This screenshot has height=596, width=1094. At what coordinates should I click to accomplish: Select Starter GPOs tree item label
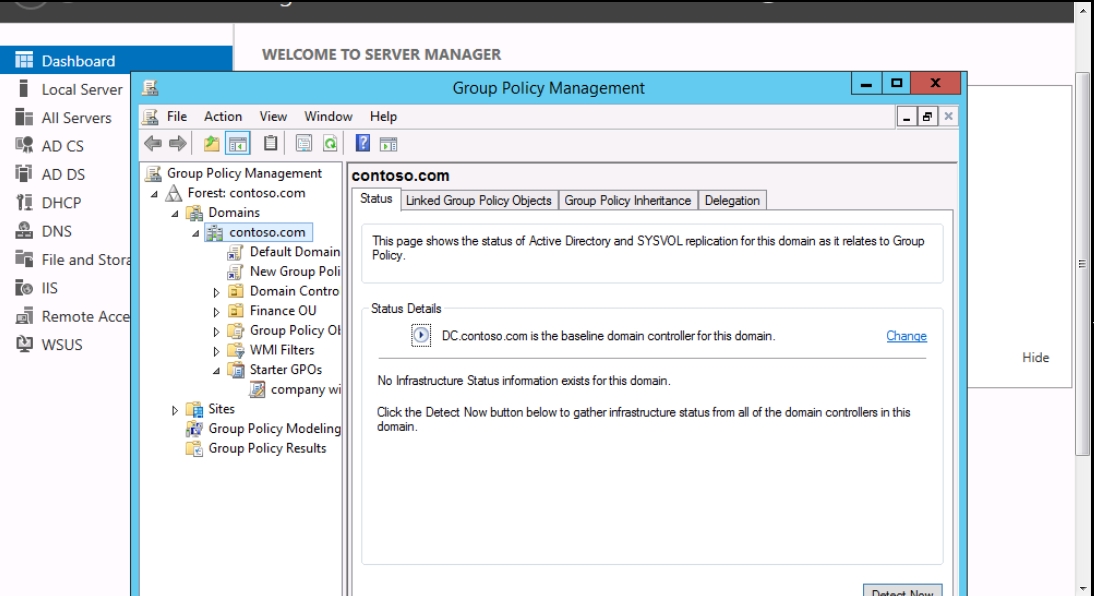pos(286,369)
